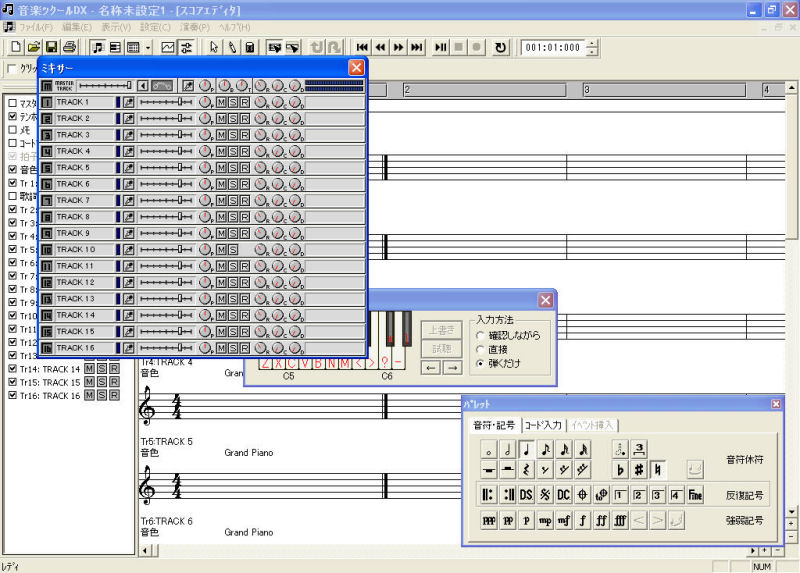Select the fortissimo (ff) dynamic mark
The image size is (800, 573).
[x=602, y=520]
